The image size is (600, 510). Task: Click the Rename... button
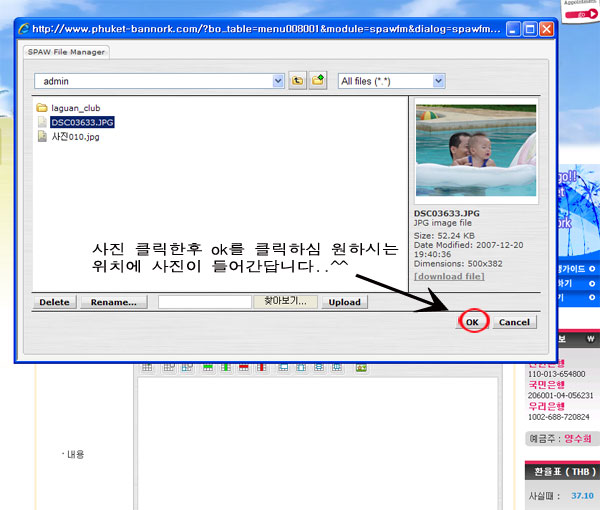[x=115, y=302]
